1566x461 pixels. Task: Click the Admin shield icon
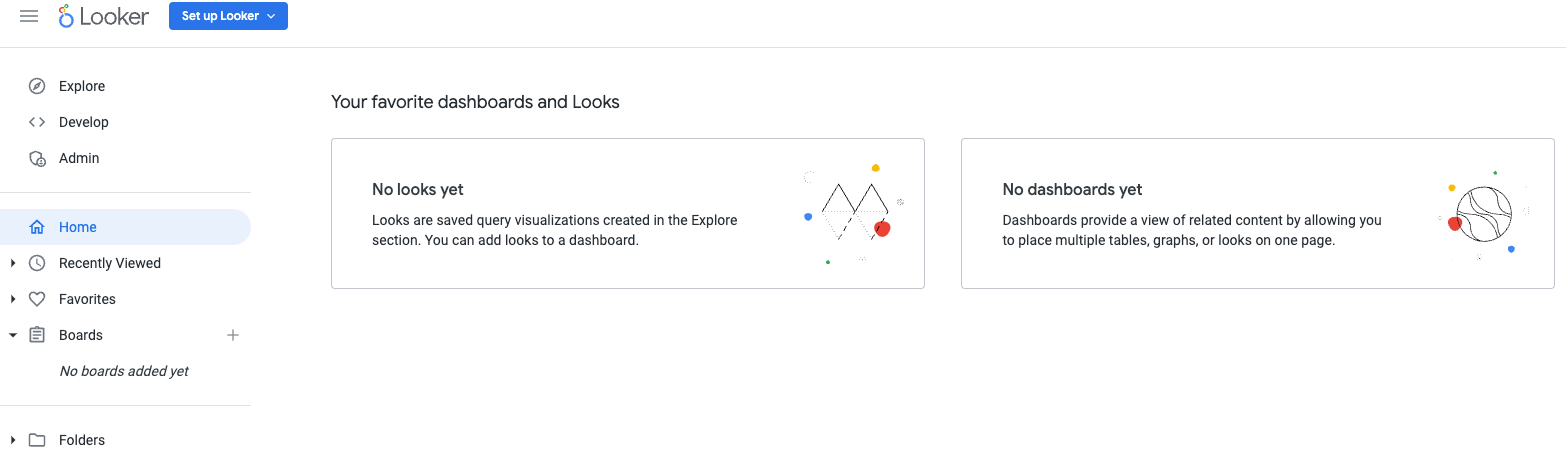pos(37,158)
